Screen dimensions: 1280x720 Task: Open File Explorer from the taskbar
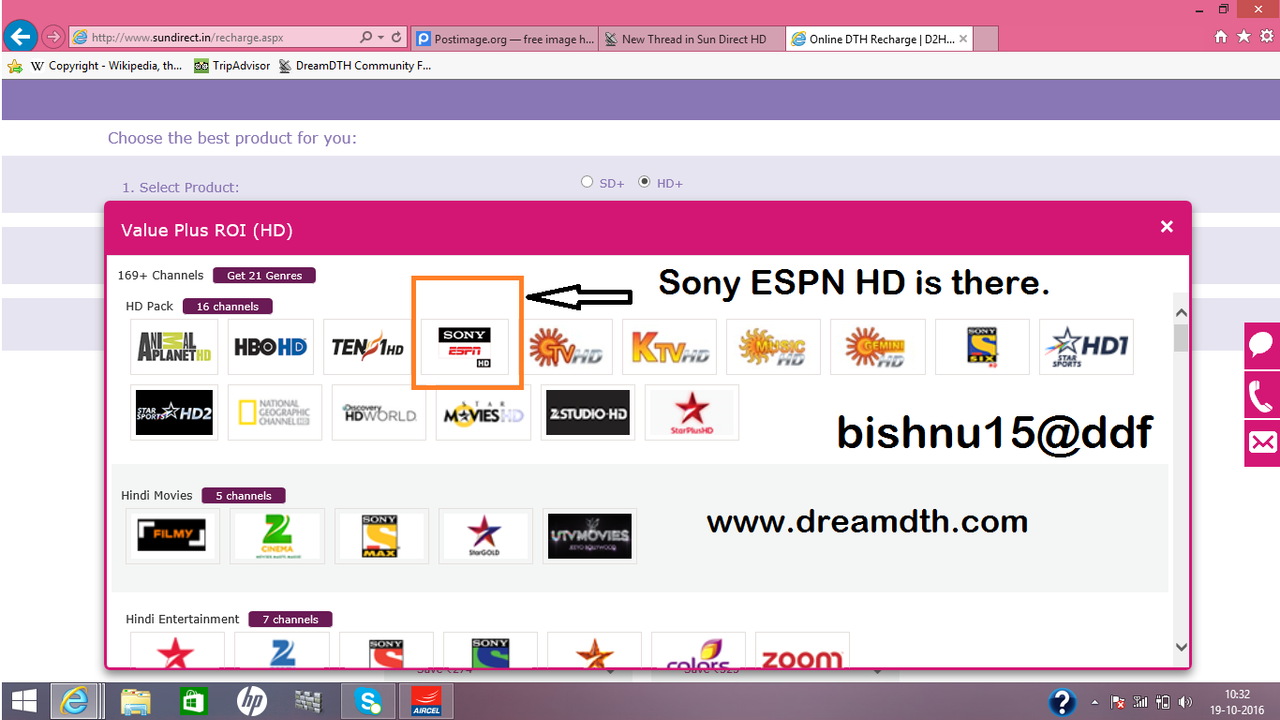[x=135, y=701]
